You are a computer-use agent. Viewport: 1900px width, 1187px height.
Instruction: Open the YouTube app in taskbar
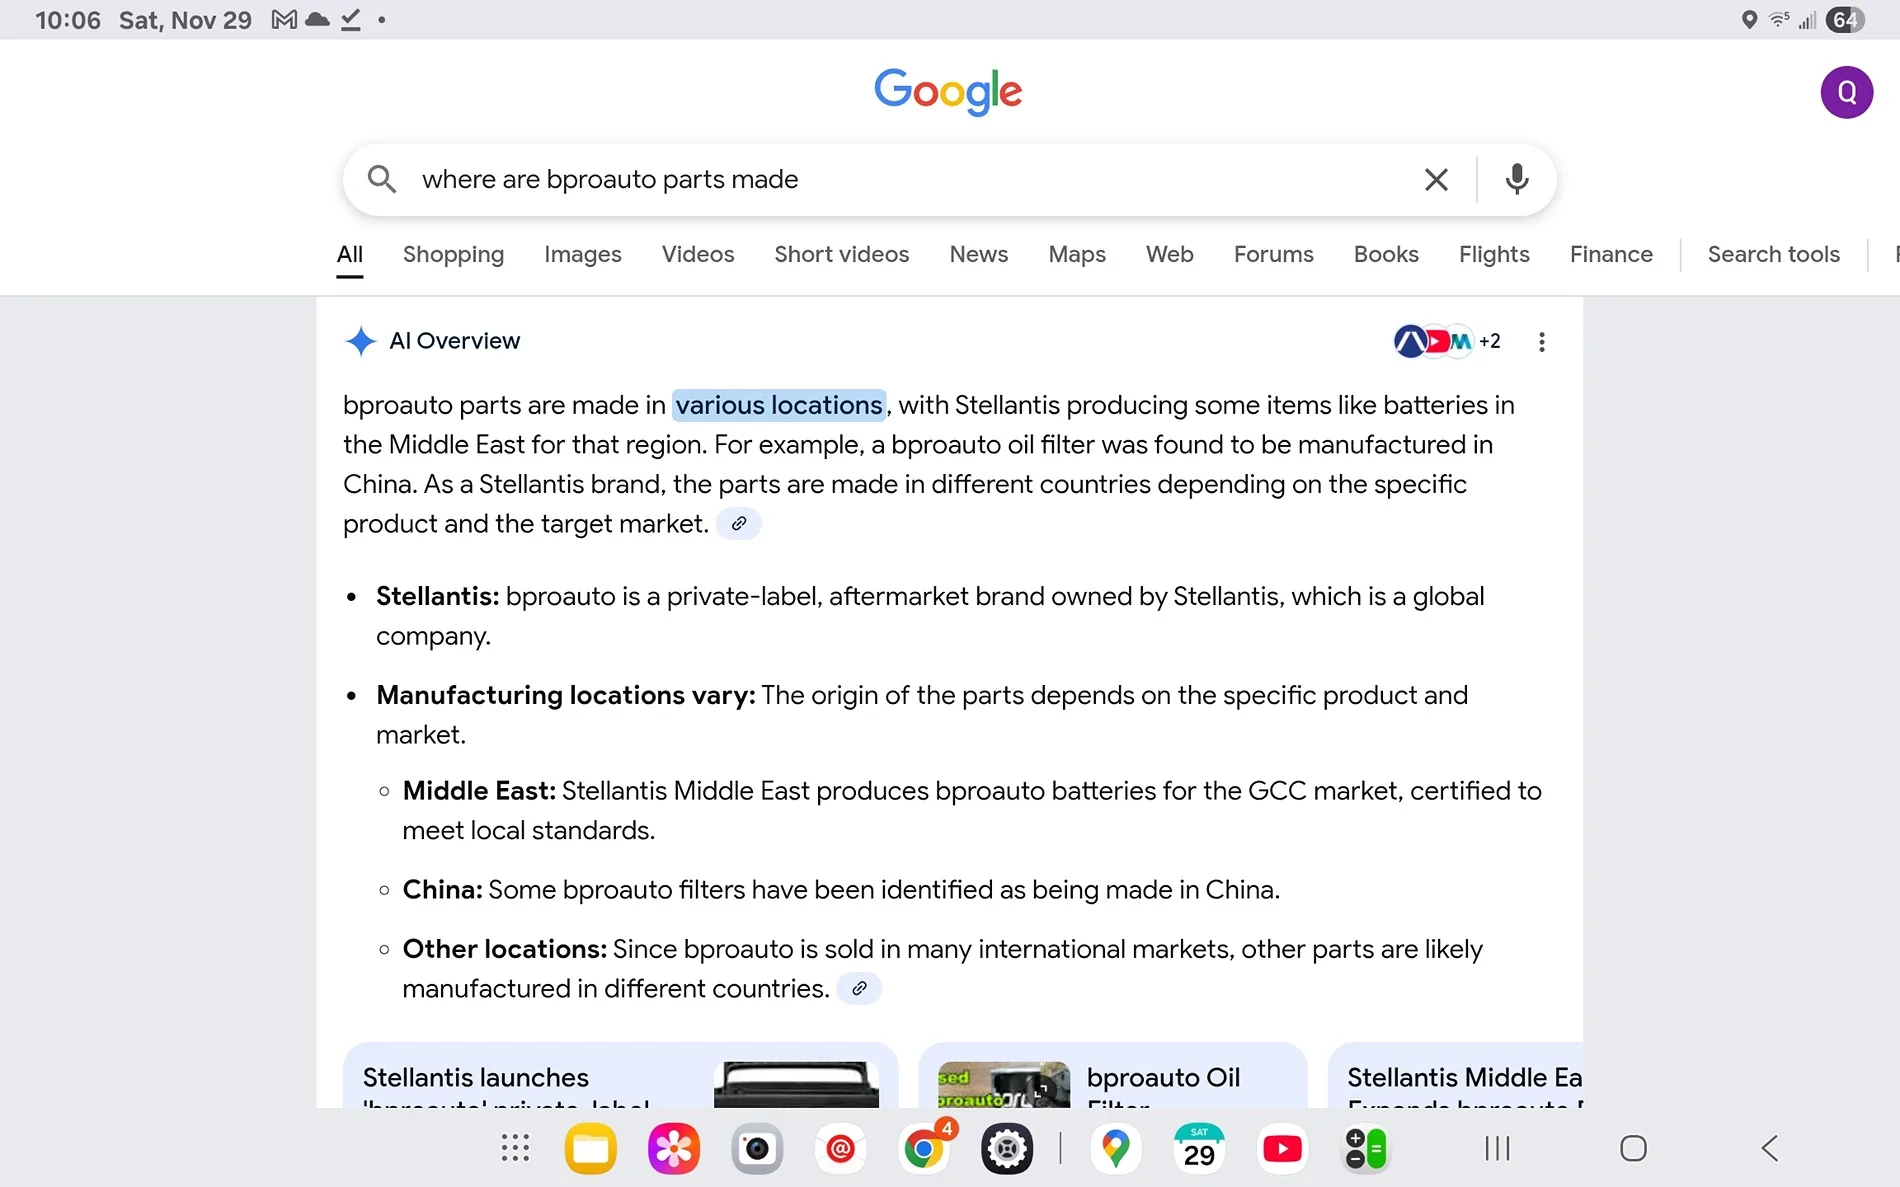pos(1282,1148)
